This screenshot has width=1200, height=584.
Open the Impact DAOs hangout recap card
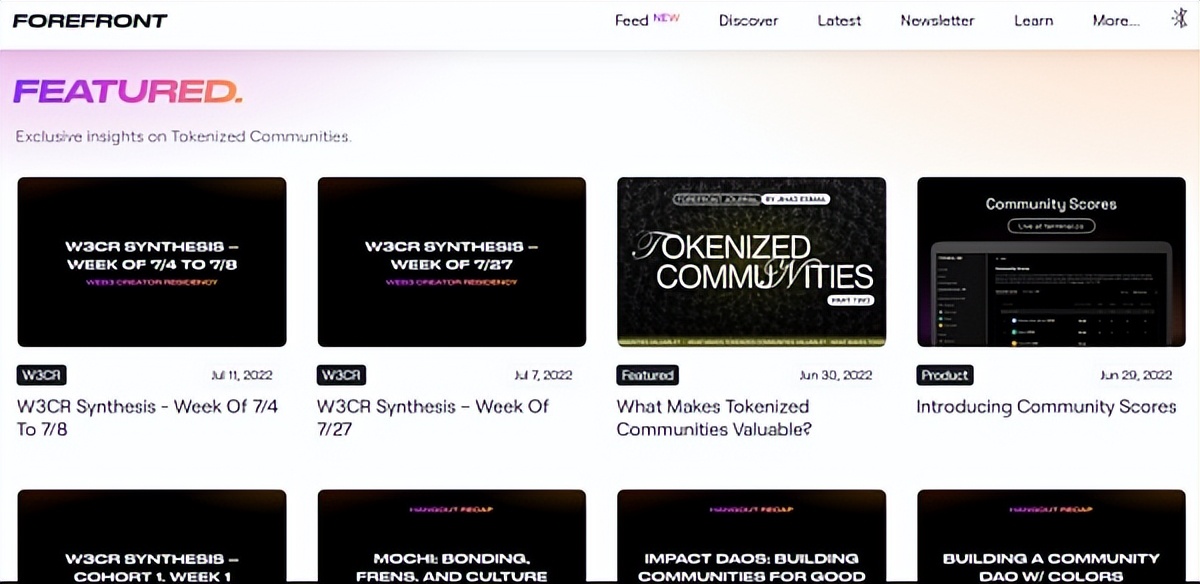point(751,537)
